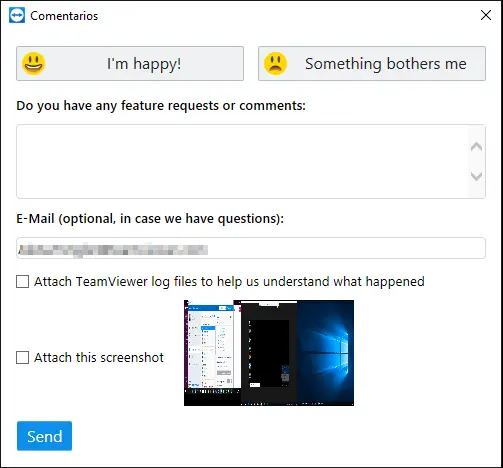Tick the "Attach this screenshot" checkbox
This screenshot has width=503, height=468.
click(x=22, y=357)
